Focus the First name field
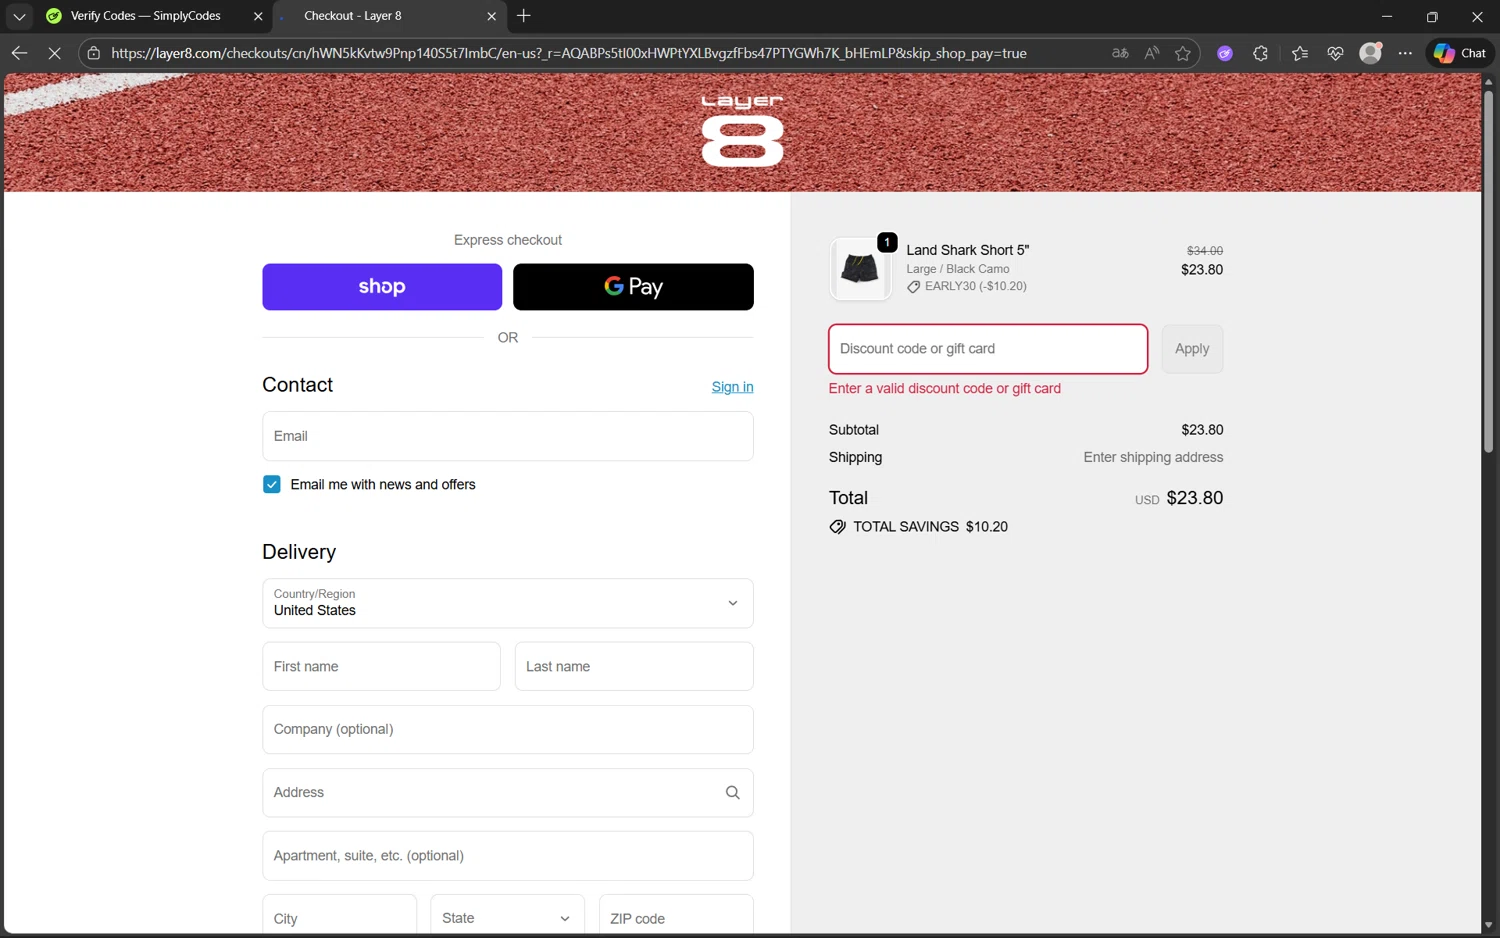 click(x=381, y=666)
